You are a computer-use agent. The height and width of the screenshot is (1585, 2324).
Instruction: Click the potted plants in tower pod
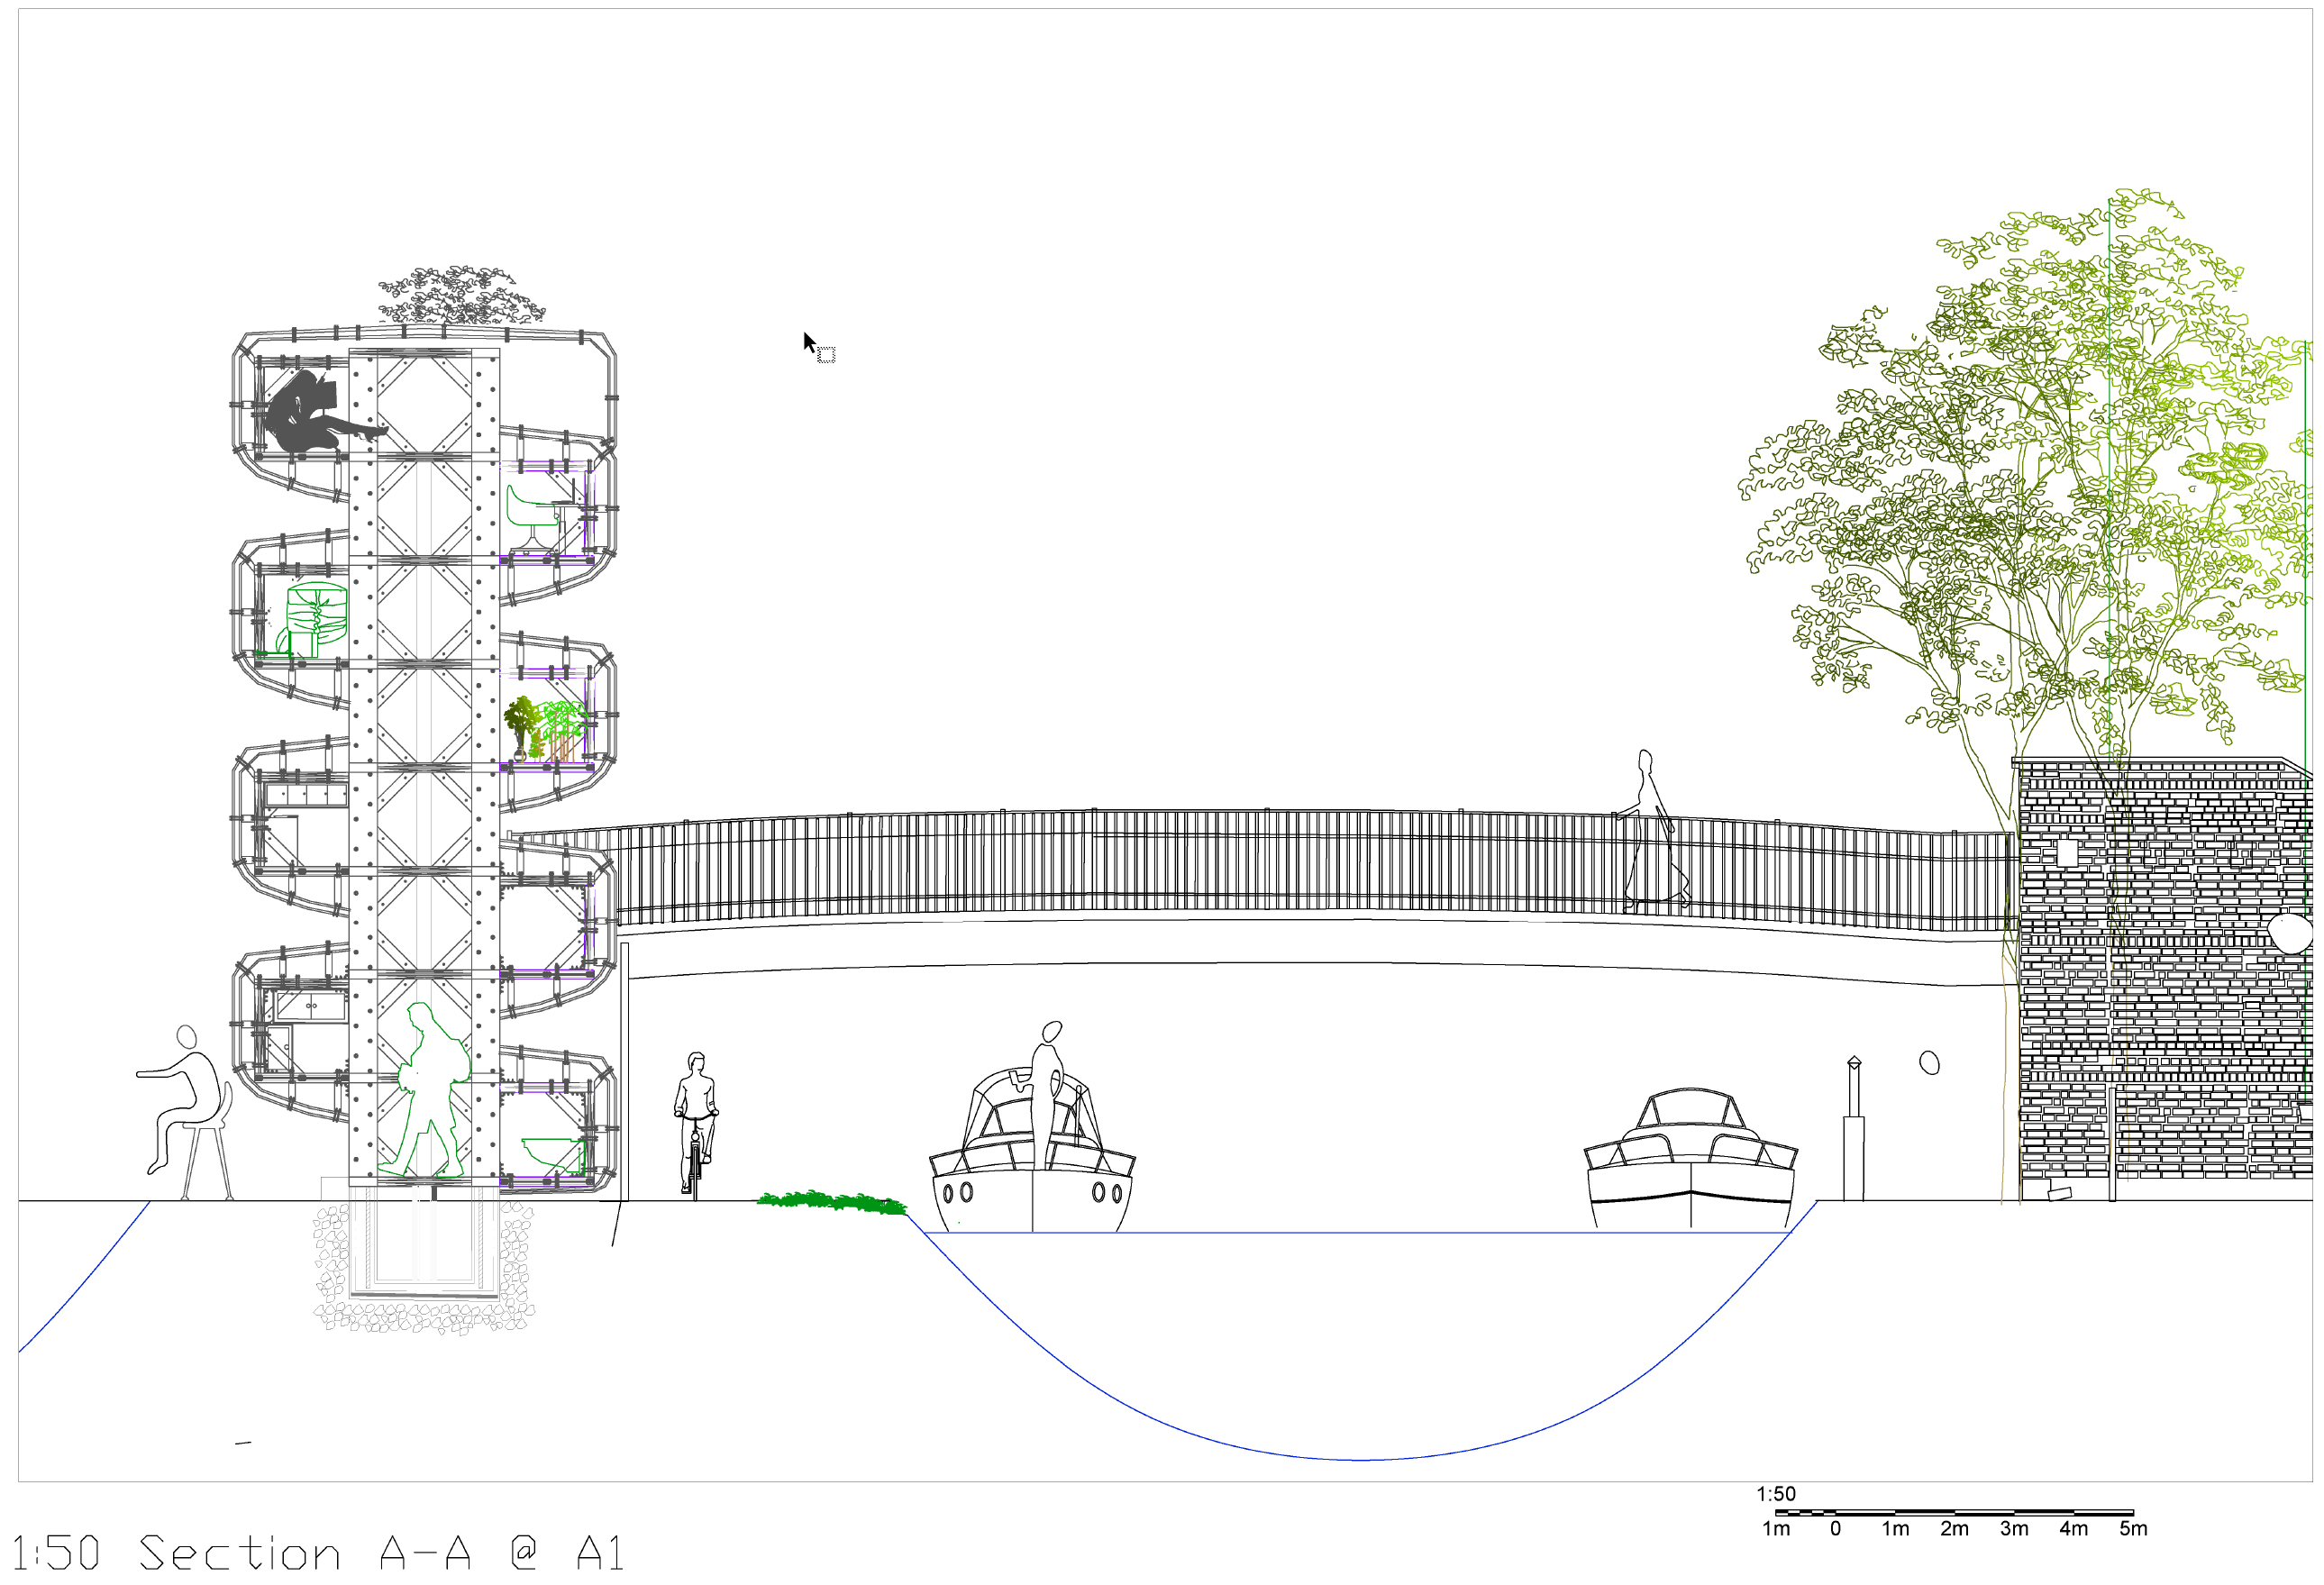(x=545, y=728)
